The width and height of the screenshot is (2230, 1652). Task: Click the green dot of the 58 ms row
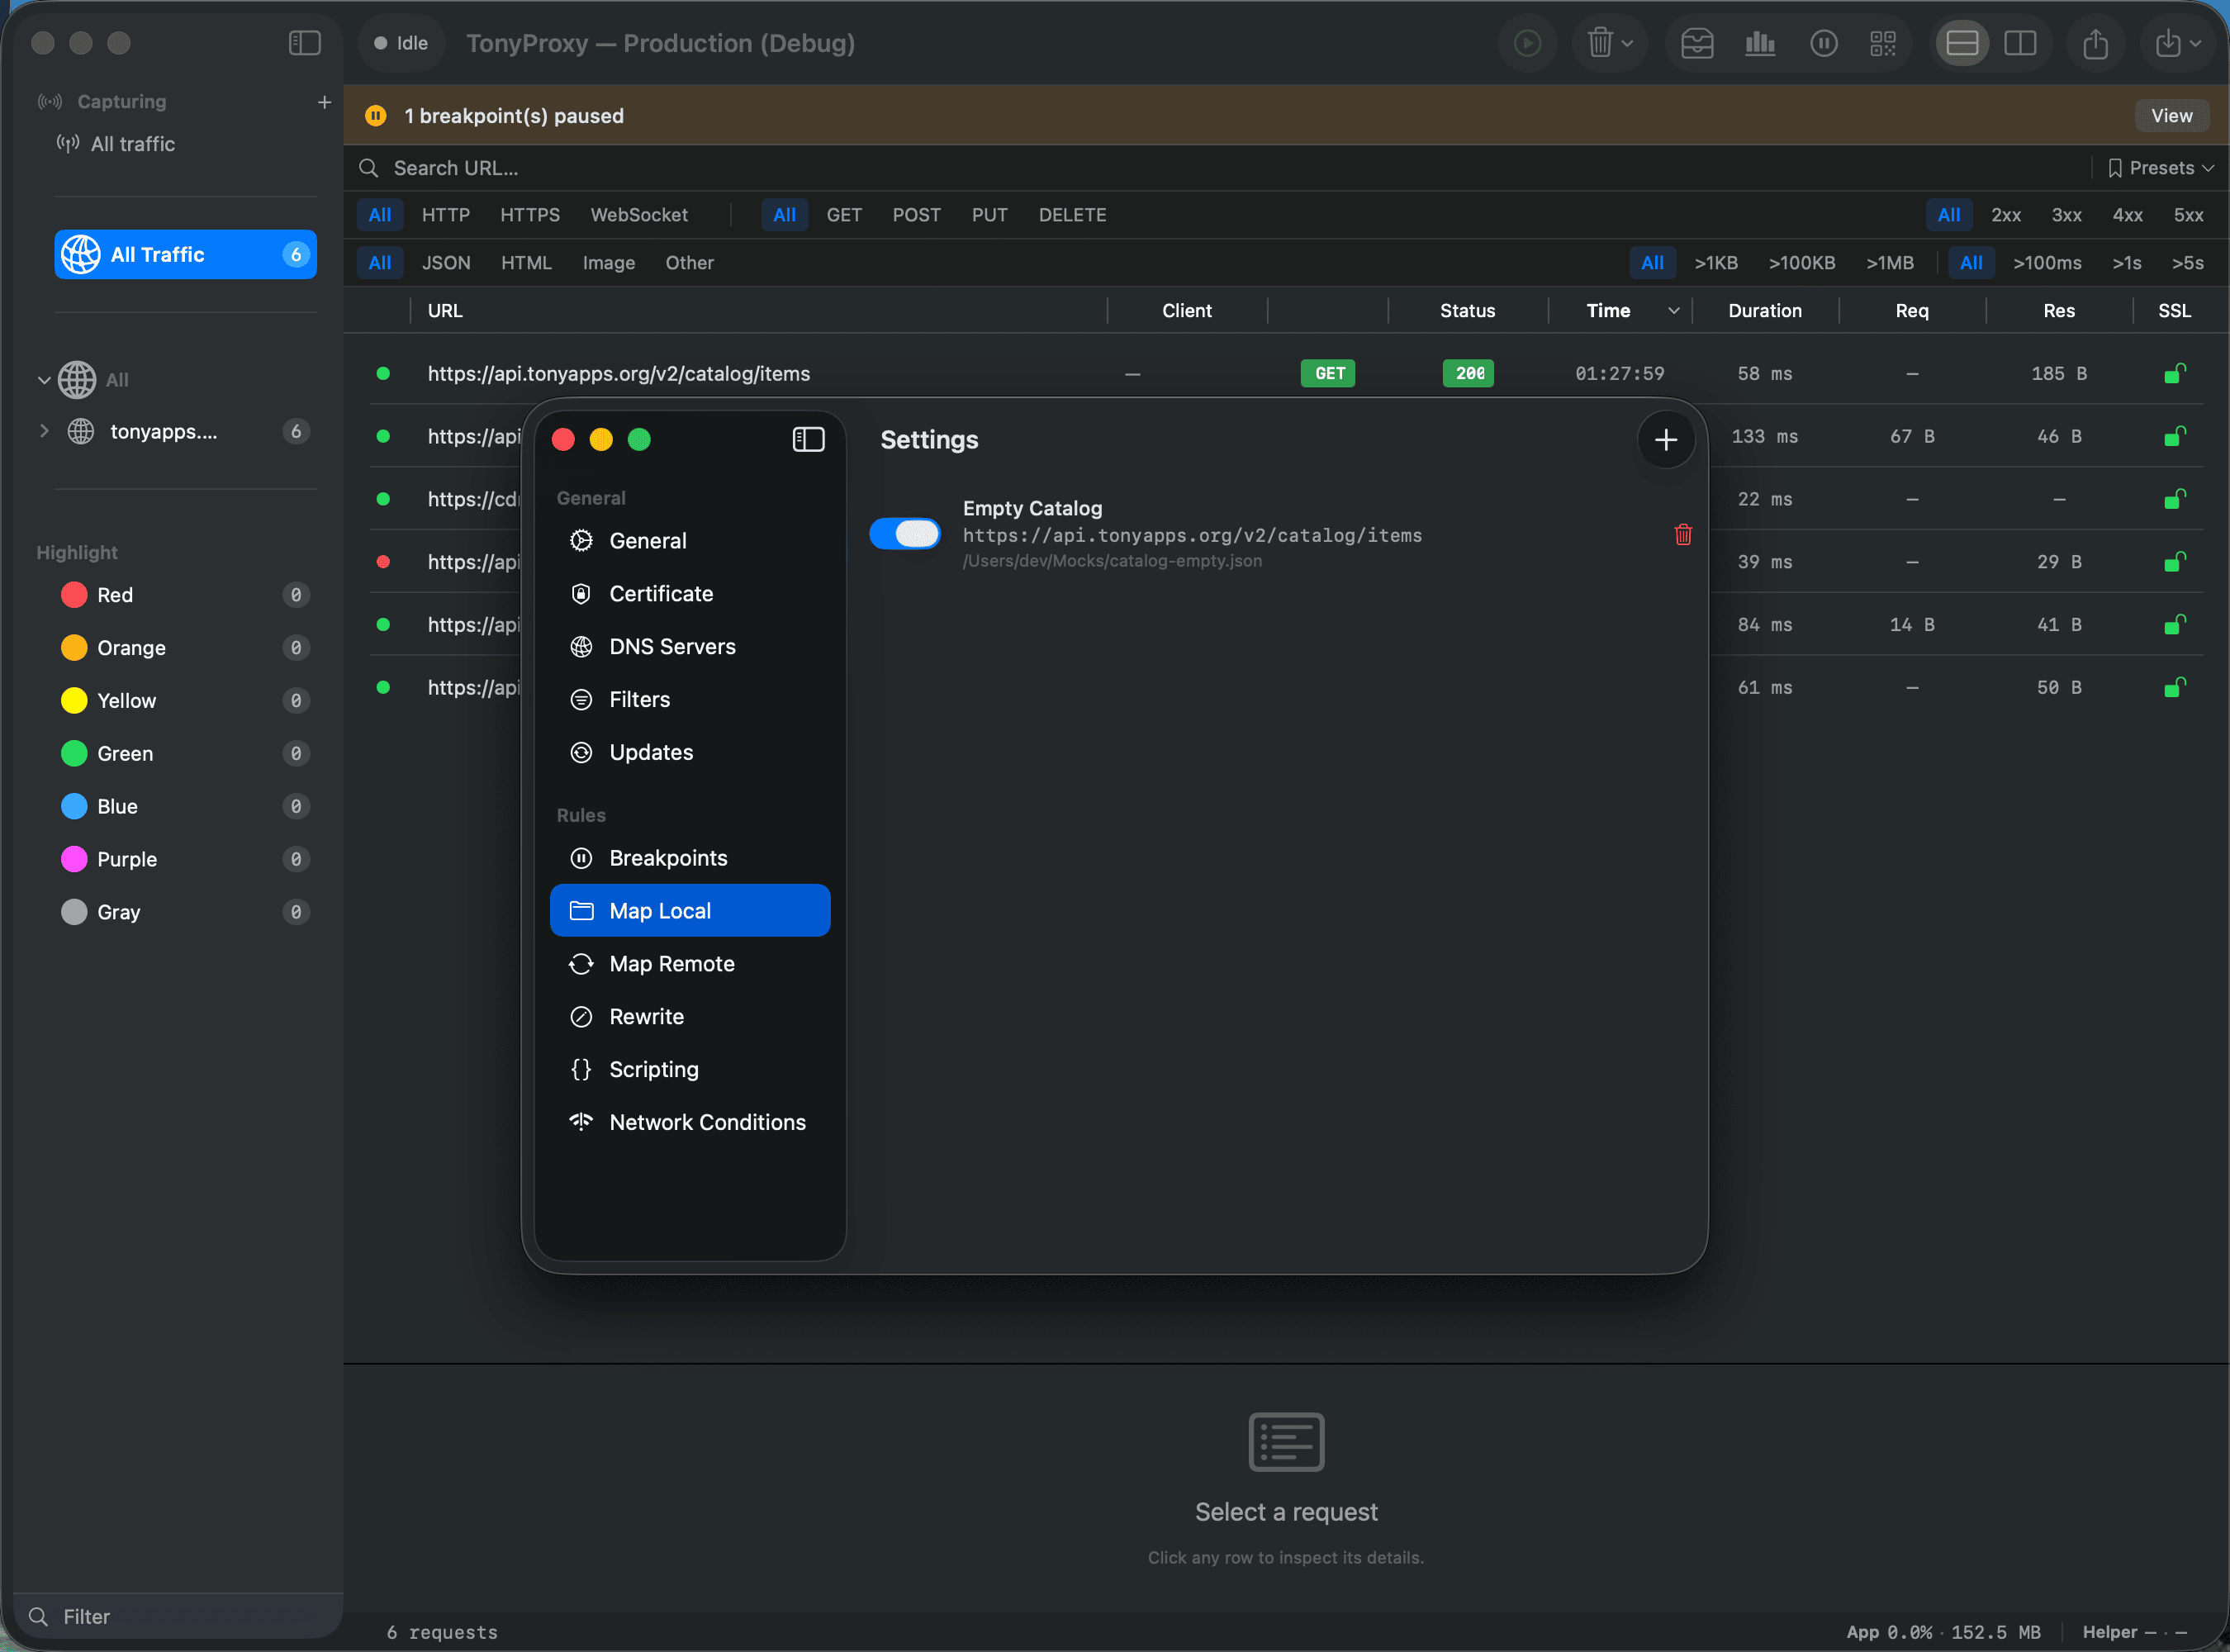[383, 373]
